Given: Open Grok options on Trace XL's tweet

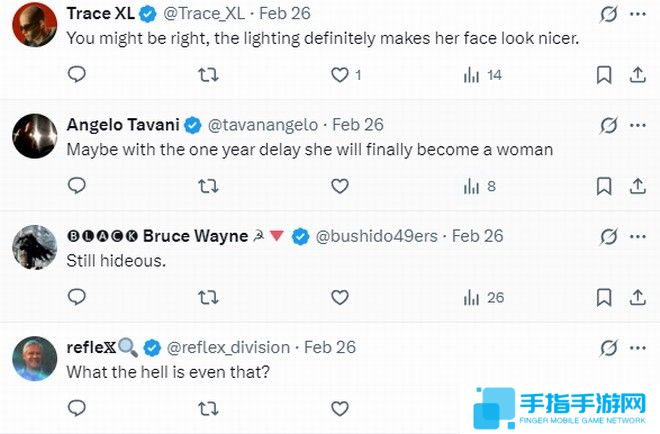Looking at the screenshot, I should (x=607, y=14).
